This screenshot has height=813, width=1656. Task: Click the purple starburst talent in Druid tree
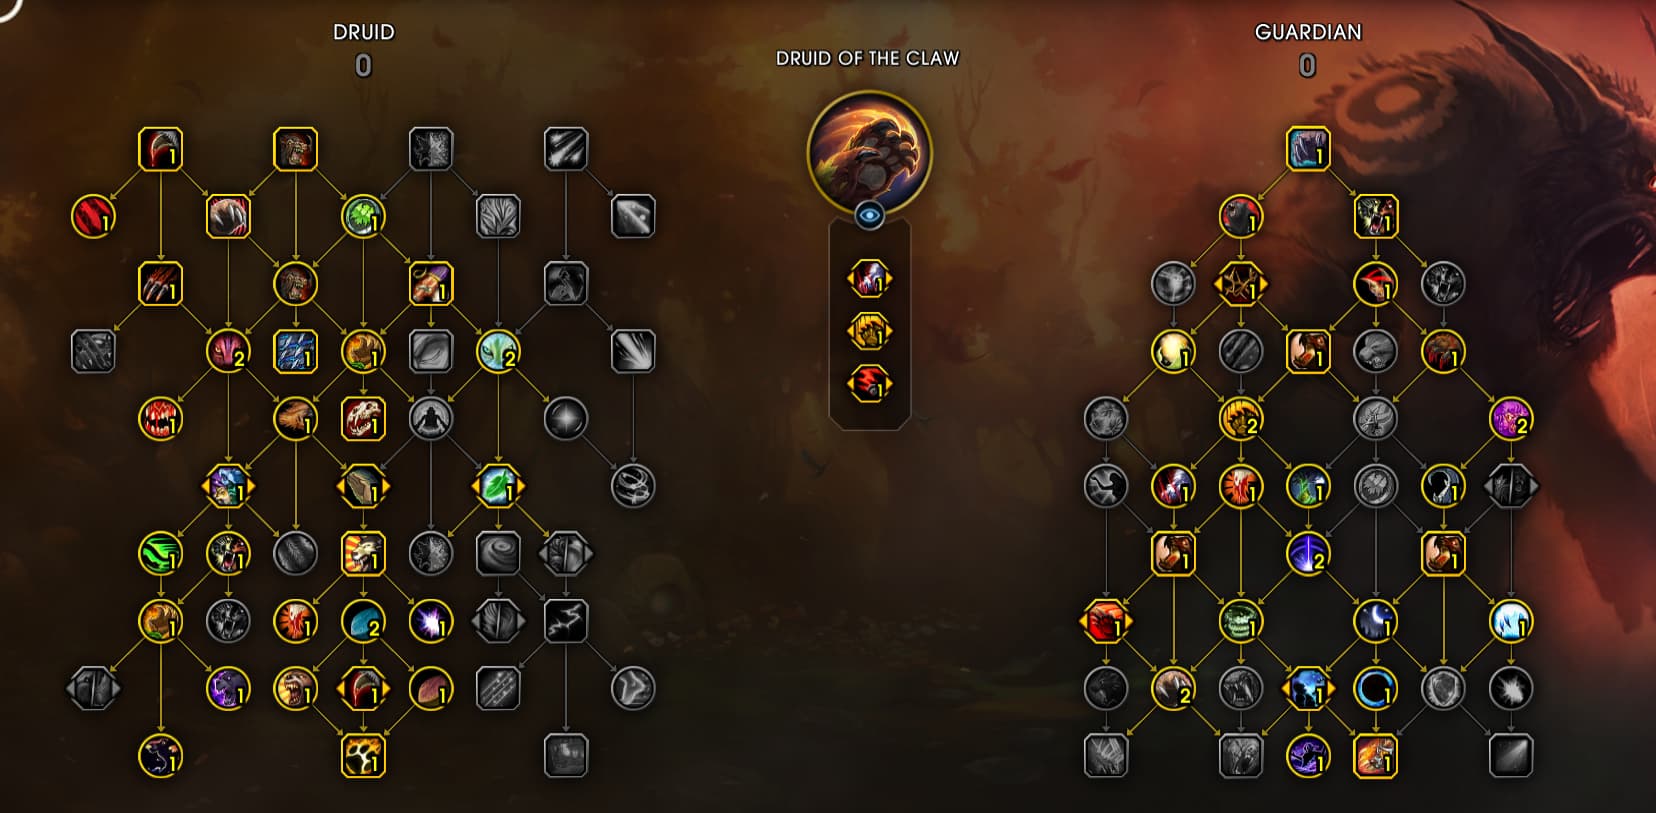click(430, 621)
